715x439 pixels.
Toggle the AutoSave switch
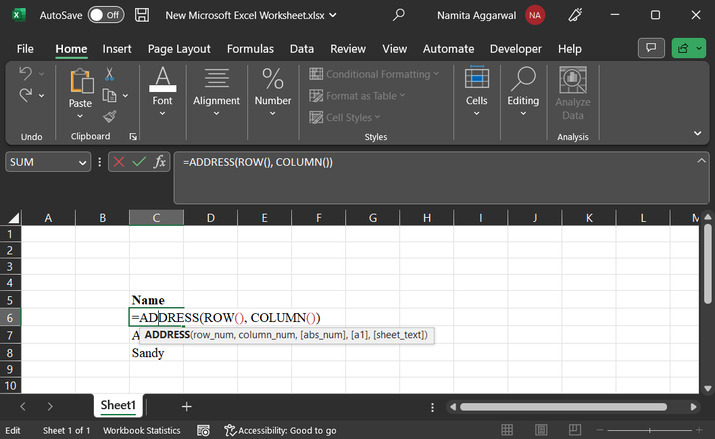105,15
